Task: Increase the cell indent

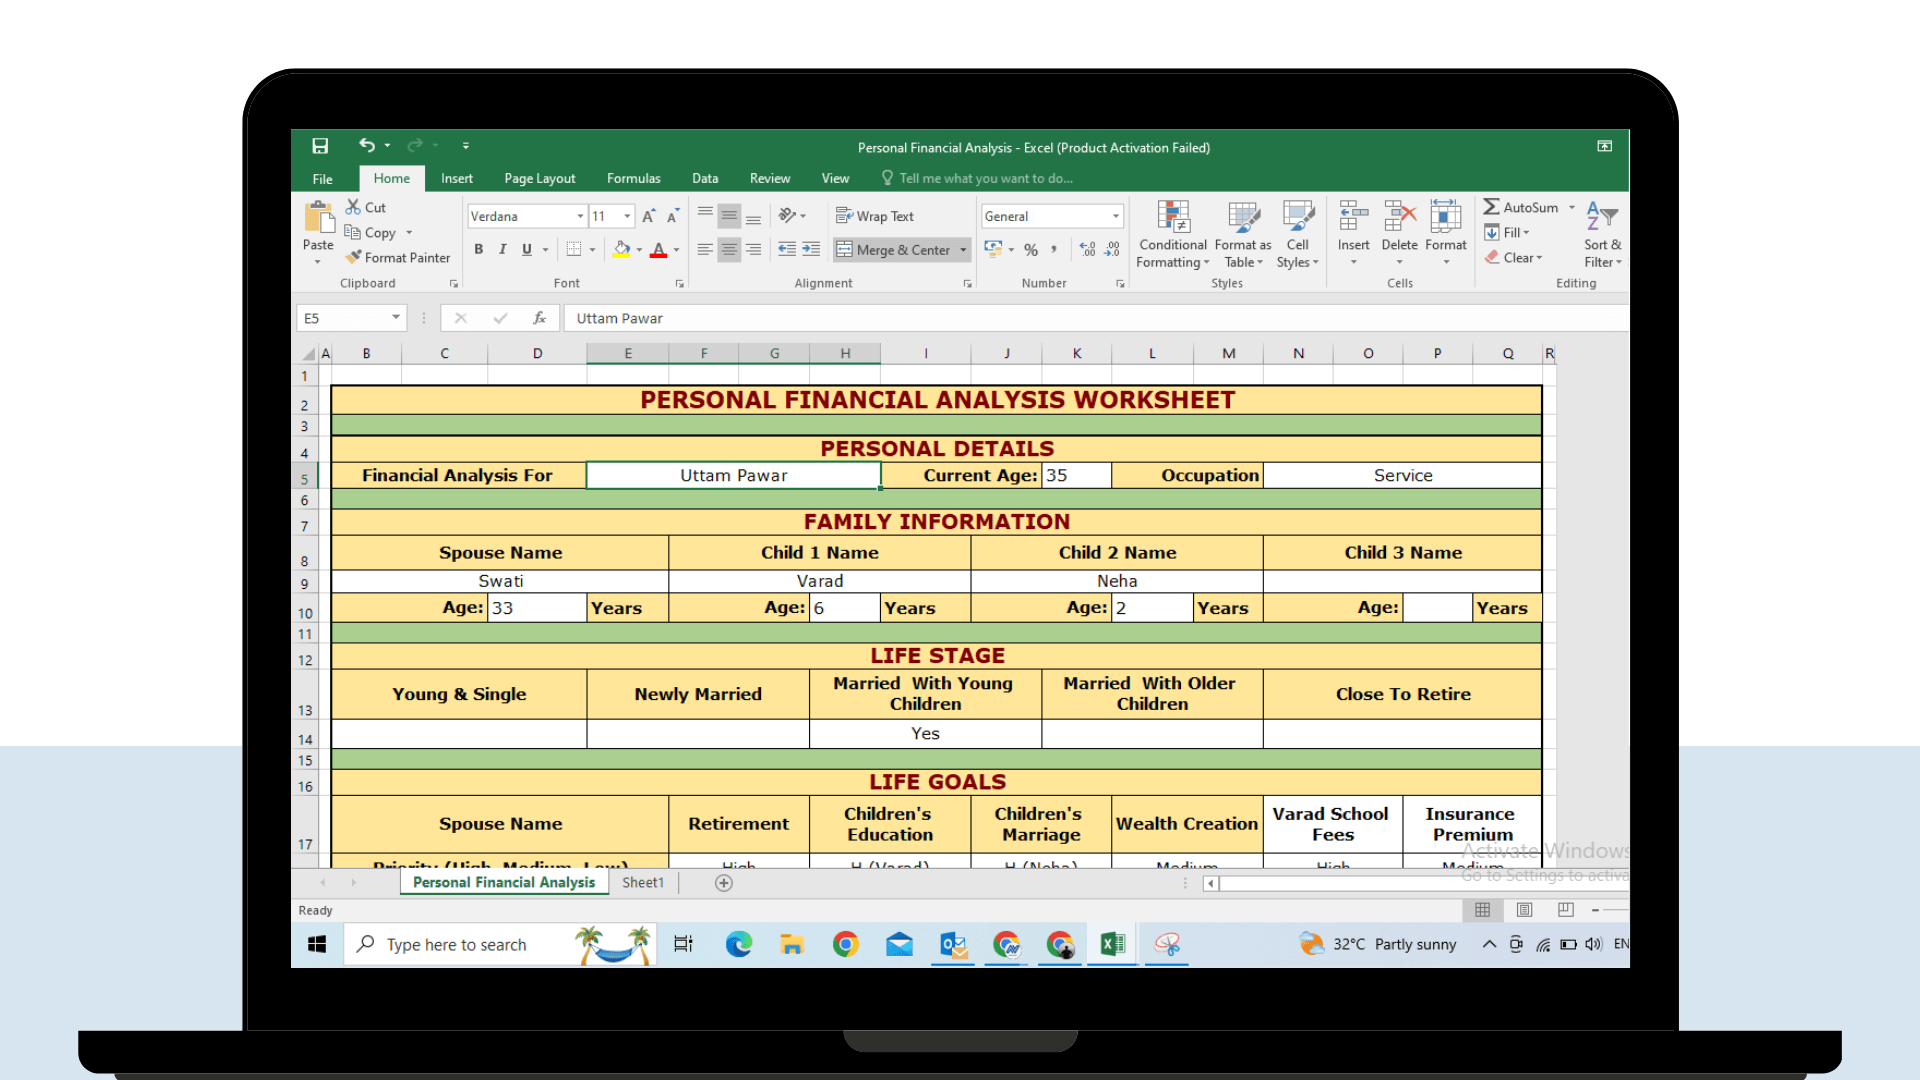Action: coord(811,249)
